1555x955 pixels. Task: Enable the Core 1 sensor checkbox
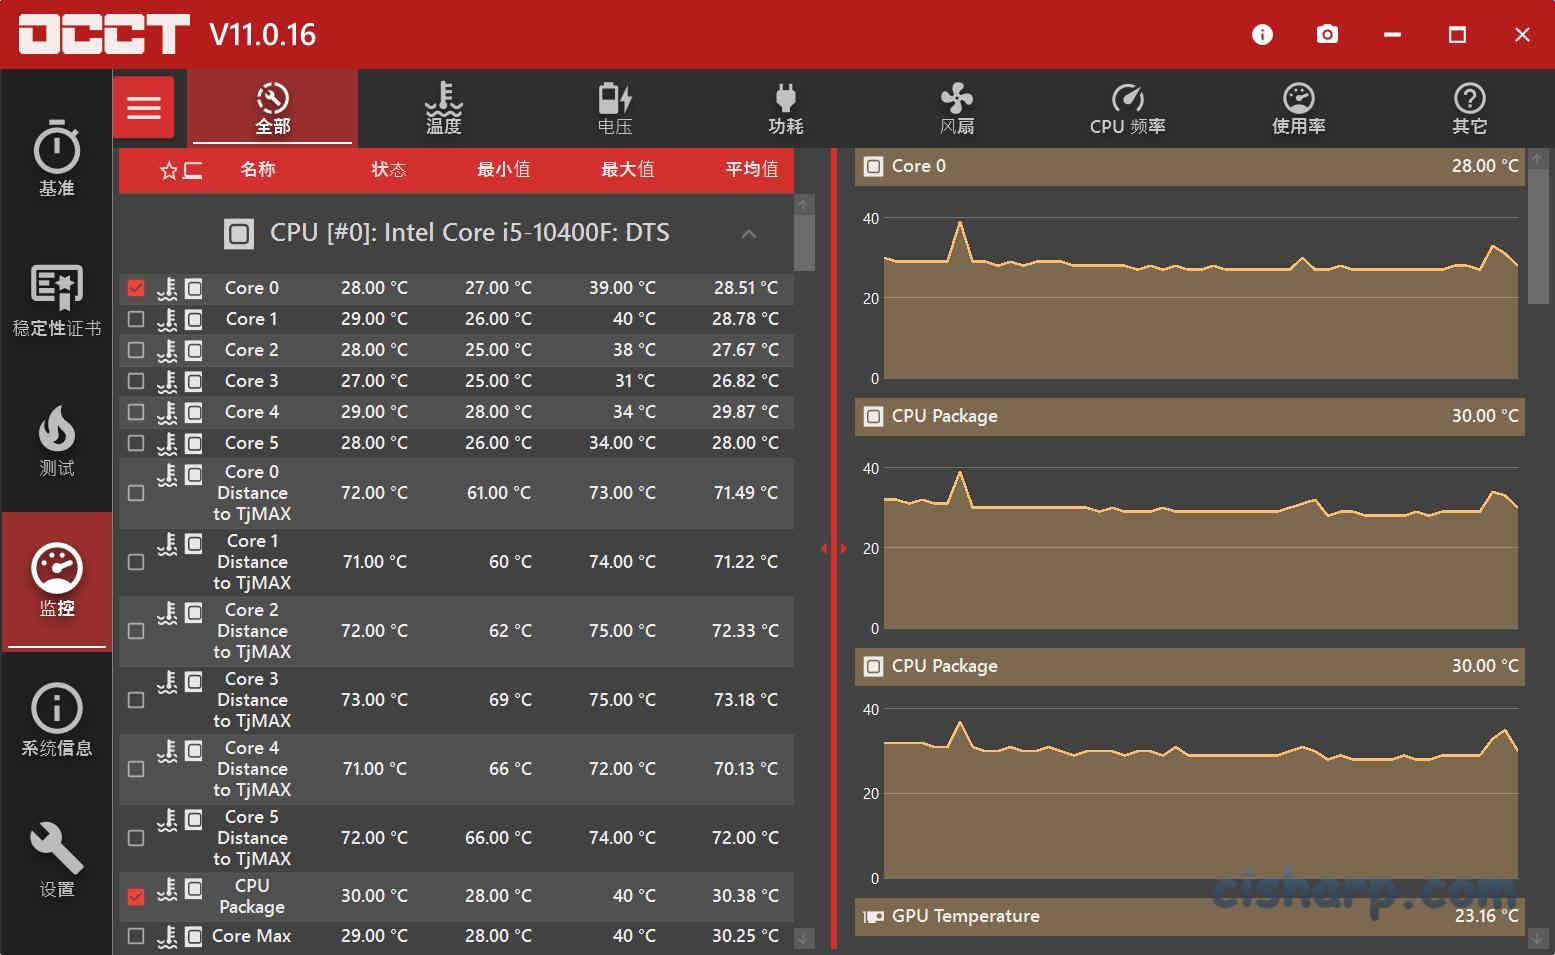pyautogui.click(x=136, y=319)
